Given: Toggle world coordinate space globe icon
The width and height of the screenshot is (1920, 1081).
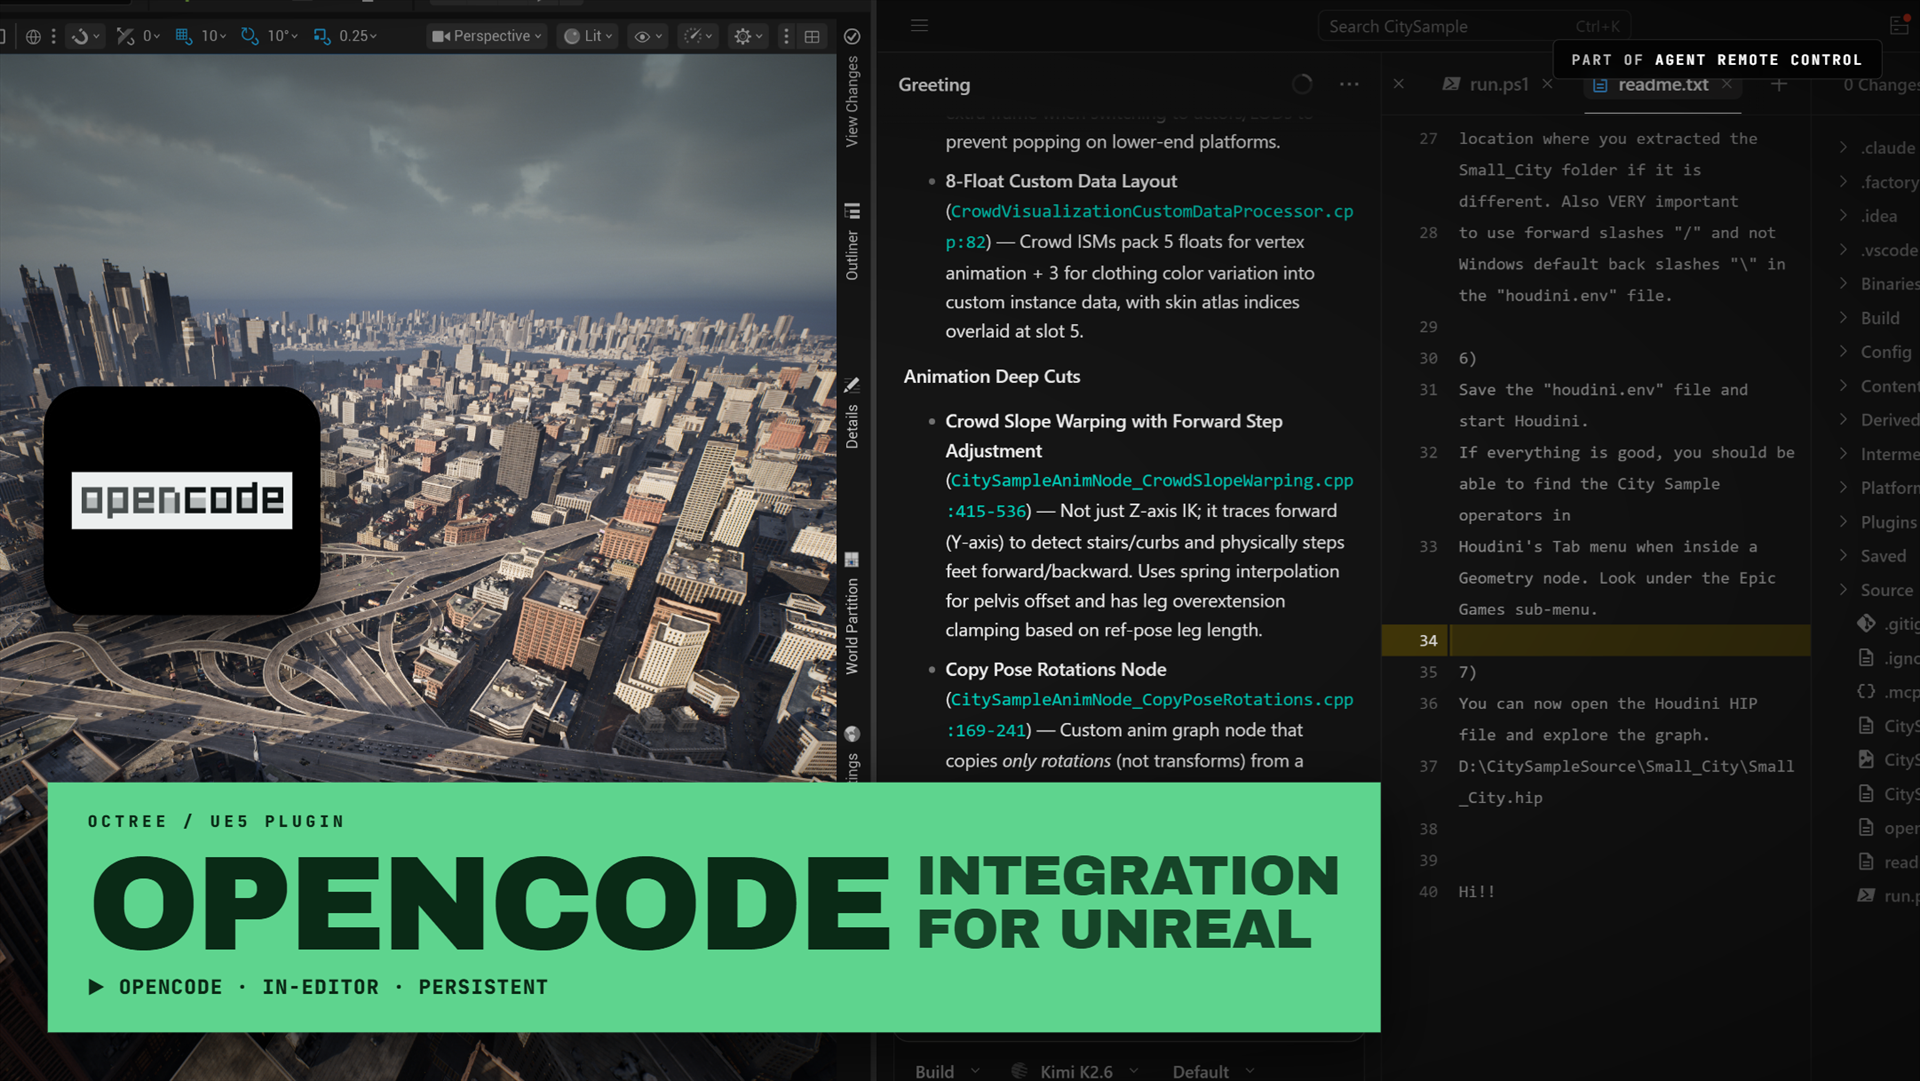Looking at the screenshot, I should tap(33, 36).
